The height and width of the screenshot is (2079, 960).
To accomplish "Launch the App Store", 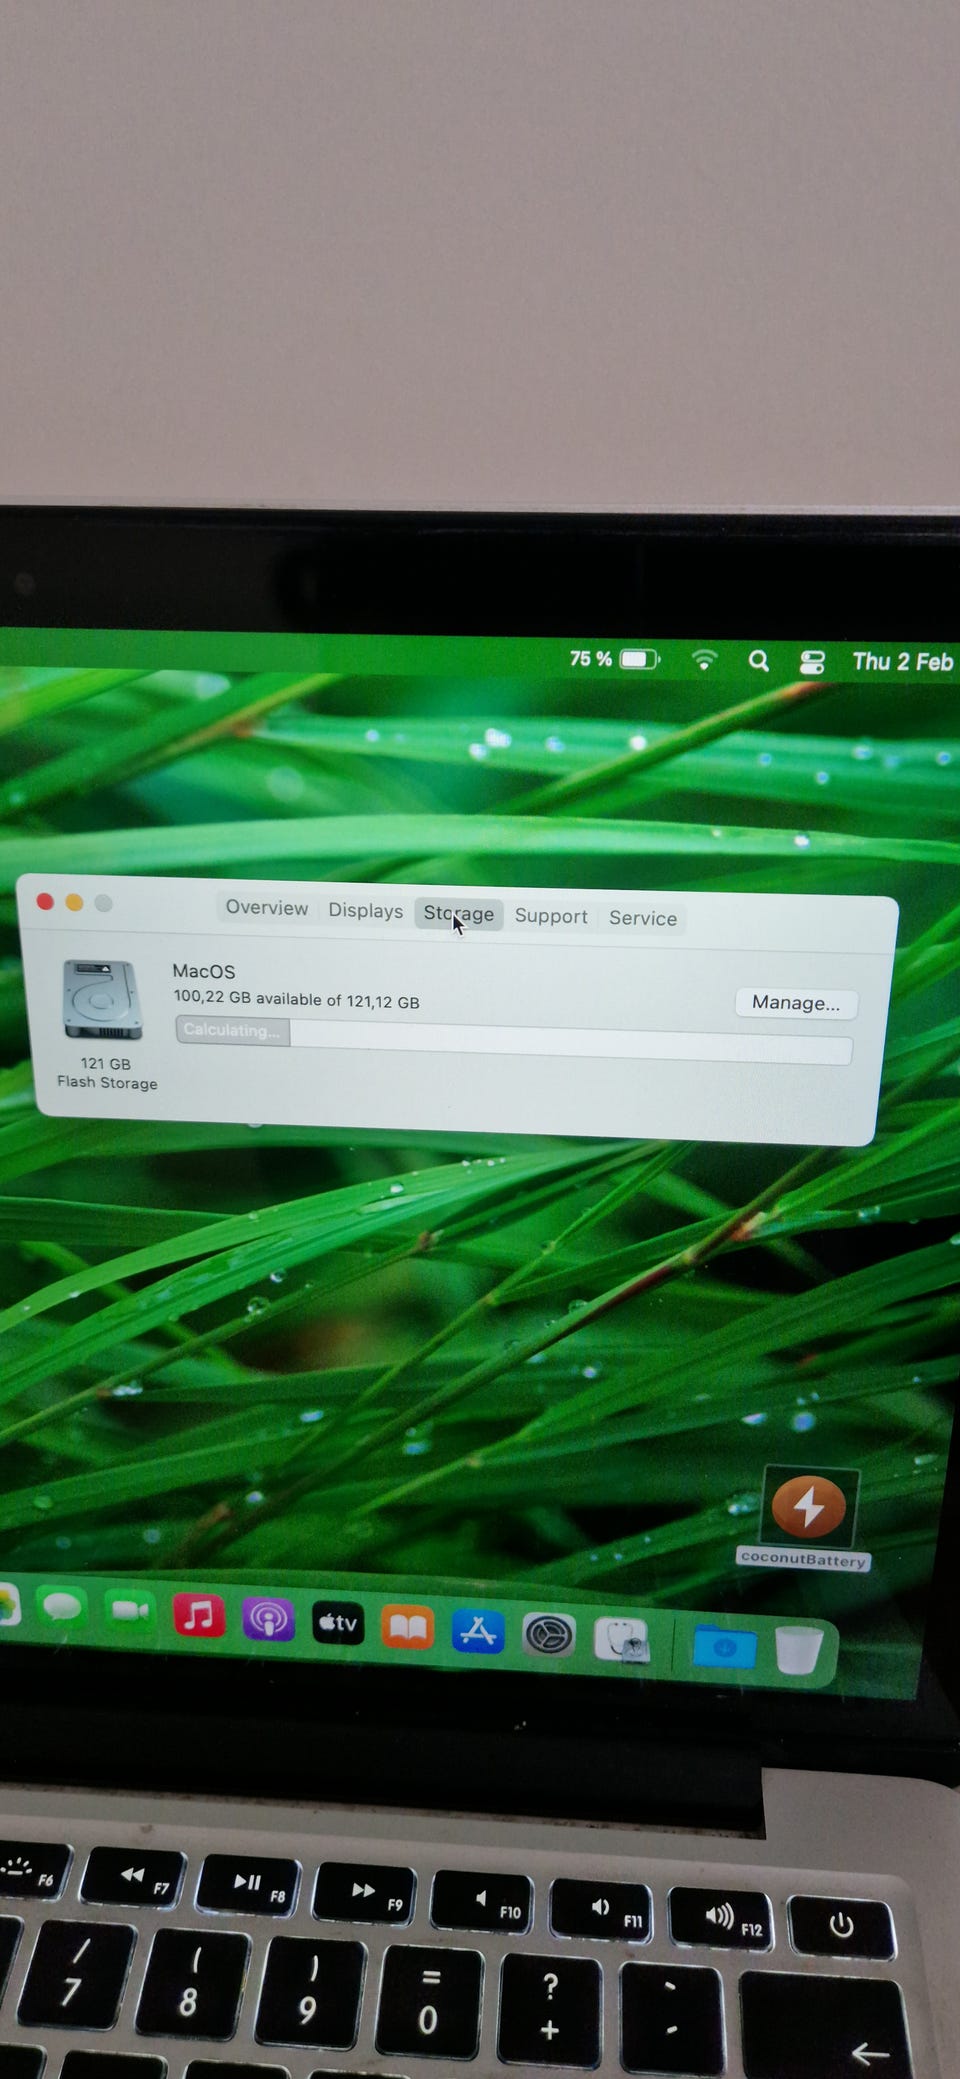I will tap(477, 1632).
